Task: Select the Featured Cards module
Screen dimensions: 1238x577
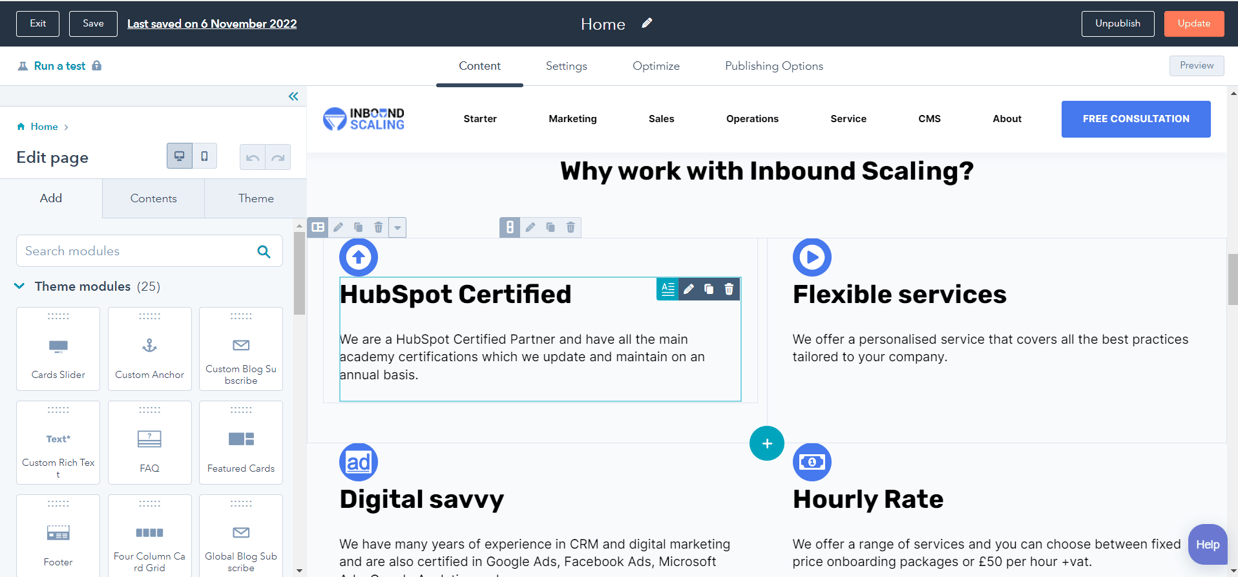Action: (x=241, y=442)
